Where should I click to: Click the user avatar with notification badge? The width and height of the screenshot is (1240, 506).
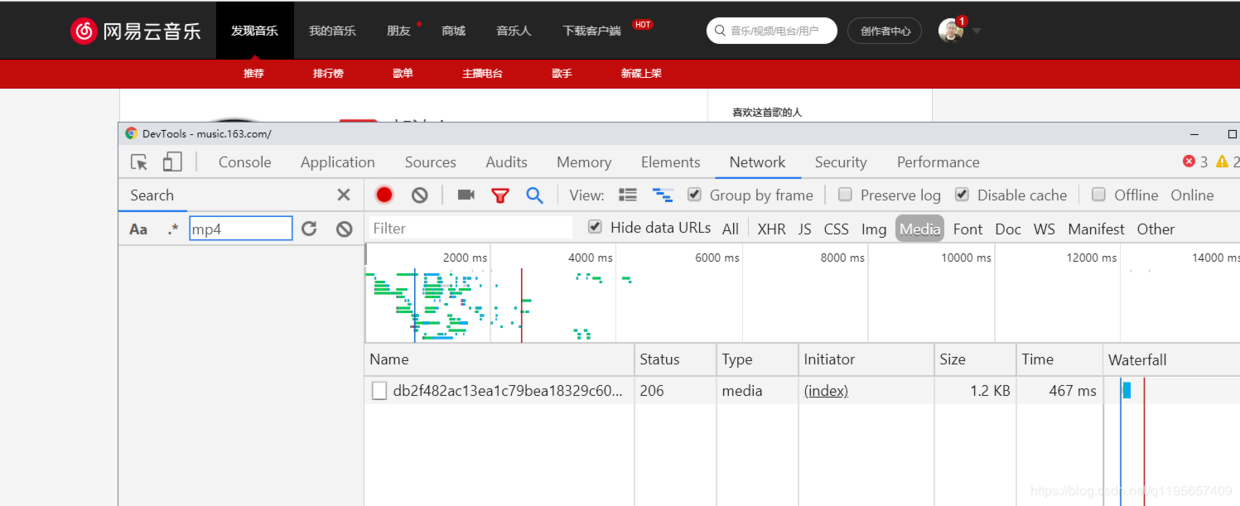coord(951,30)
